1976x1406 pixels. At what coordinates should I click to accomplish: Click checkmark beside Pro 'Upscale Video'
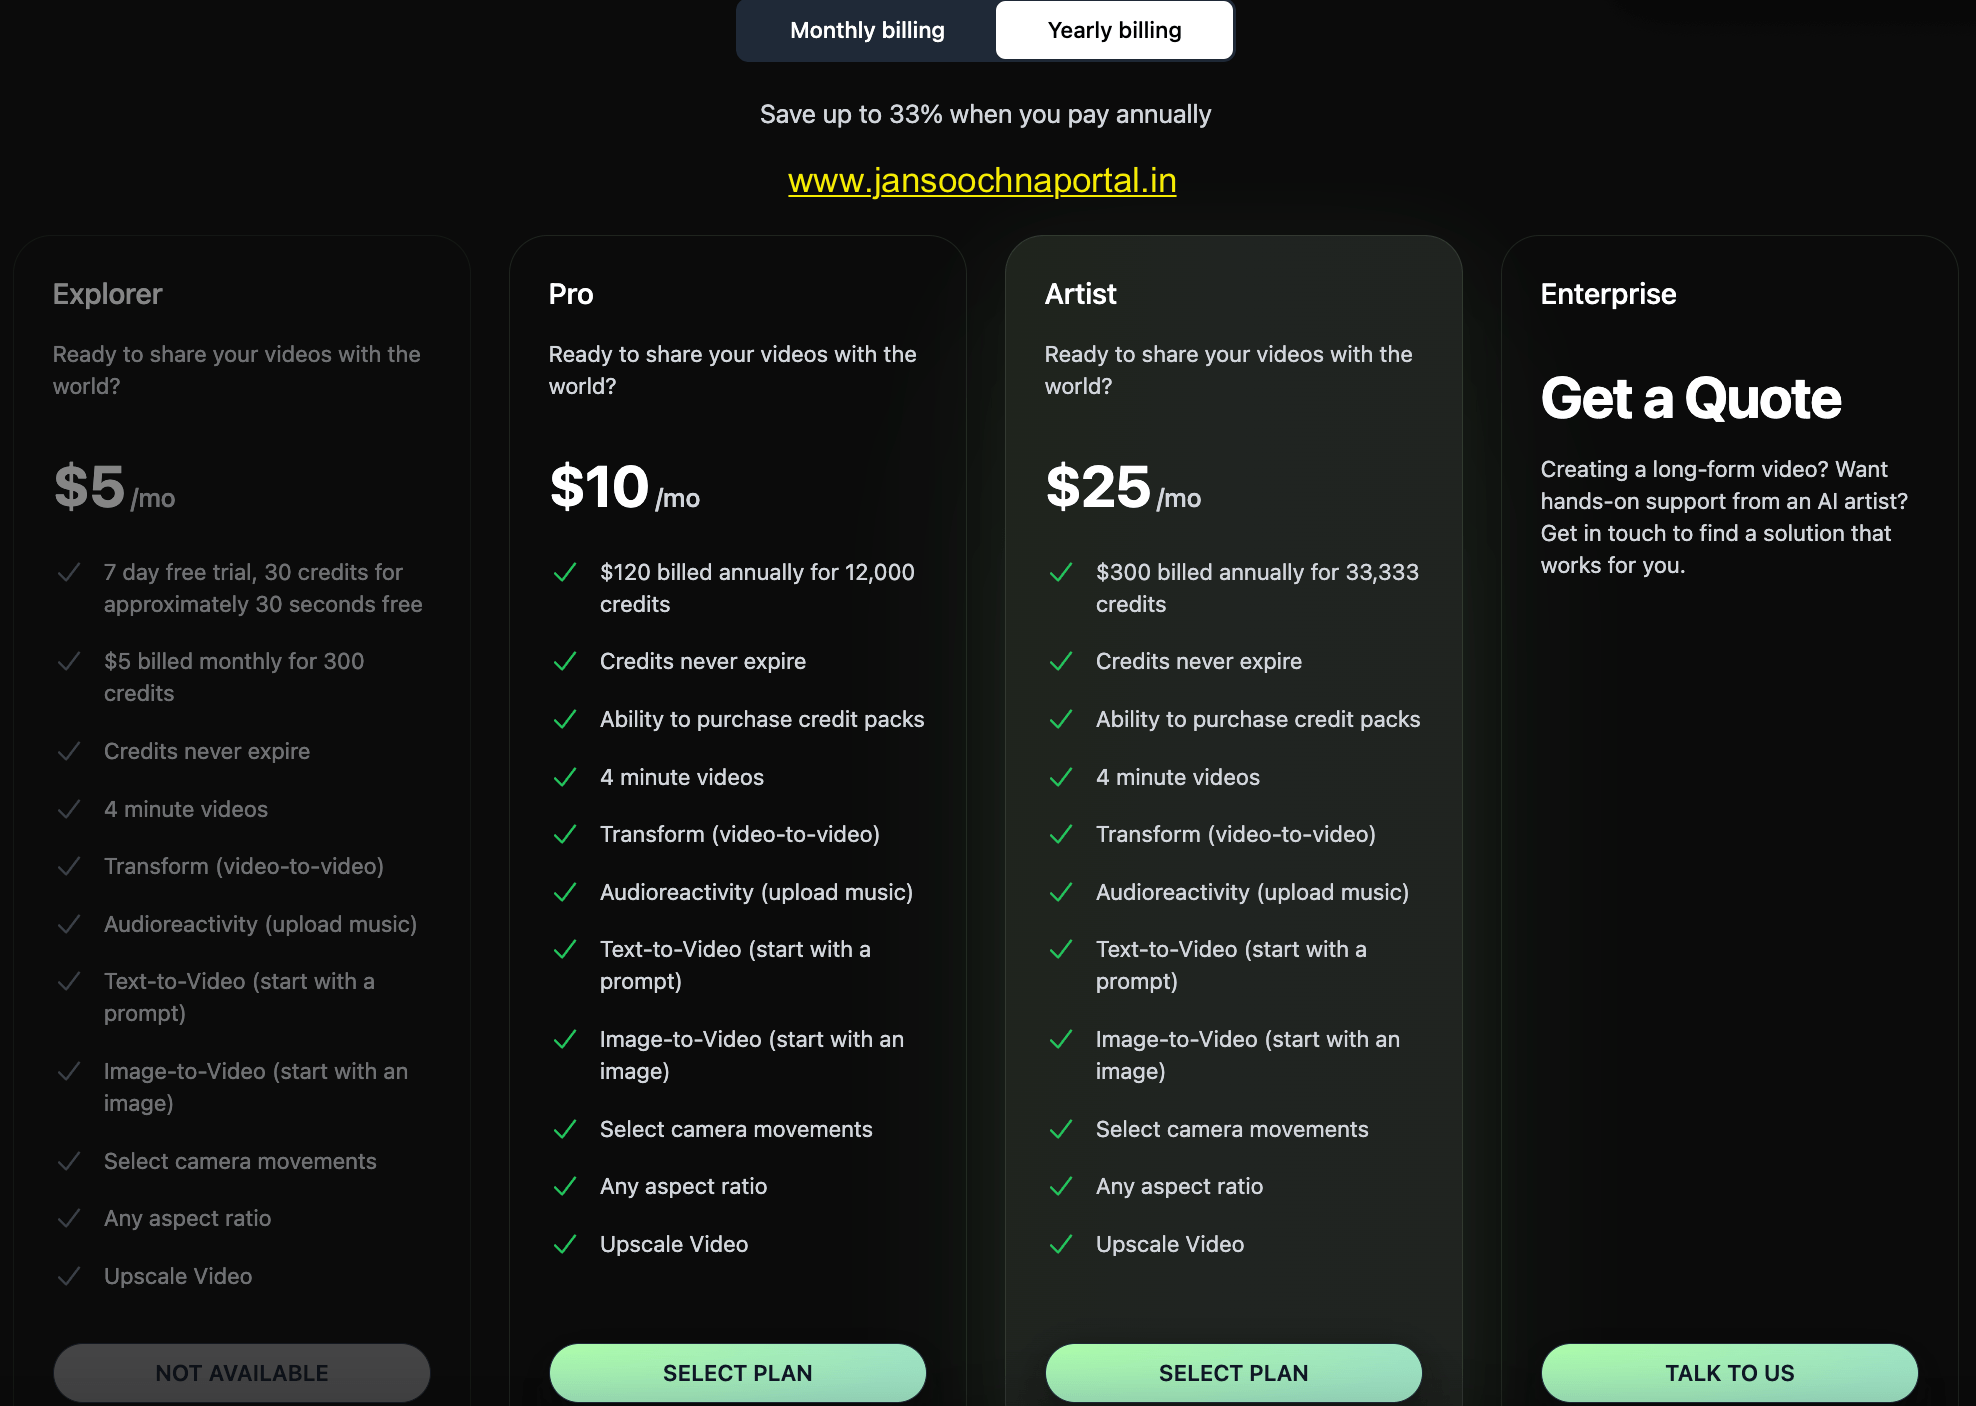point(565,1244)
